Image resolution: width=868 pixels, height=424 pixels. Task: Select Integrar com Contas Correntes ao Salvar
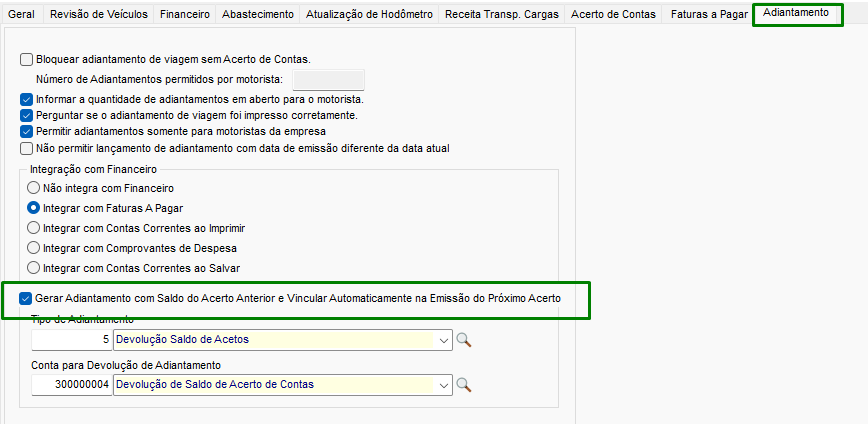pyautogui.click(x=34, y=268)
